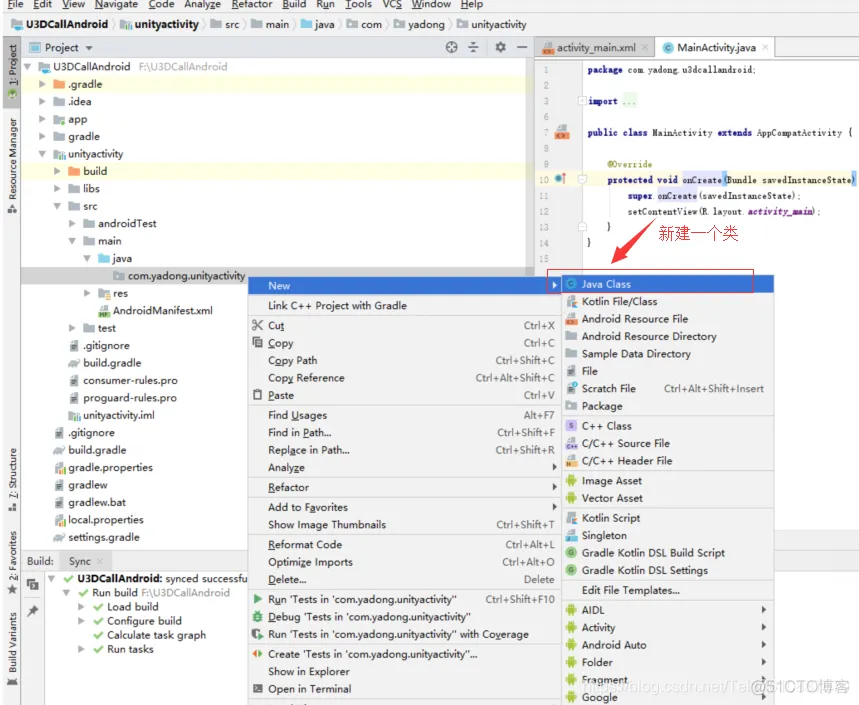This screenshot has height=705, width=859.
Task: Open the Structure side tab
Action: [x=12, y=479]
